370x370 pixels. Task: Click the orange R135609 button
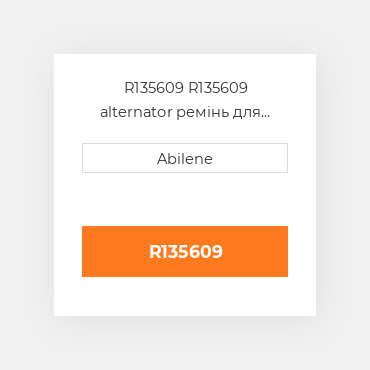pyautogui.click(x=185, y=251)
